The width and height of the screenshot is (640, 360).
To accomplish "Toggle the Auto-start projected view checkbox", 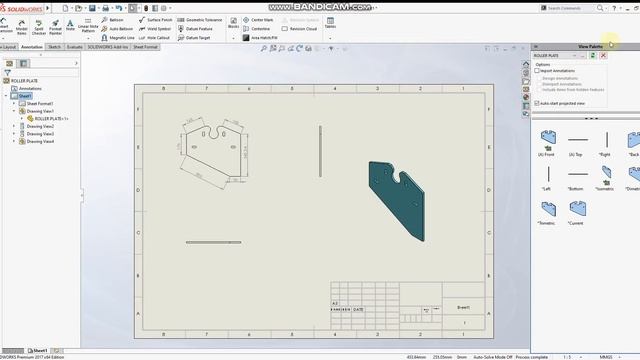I will click(537, 103).
